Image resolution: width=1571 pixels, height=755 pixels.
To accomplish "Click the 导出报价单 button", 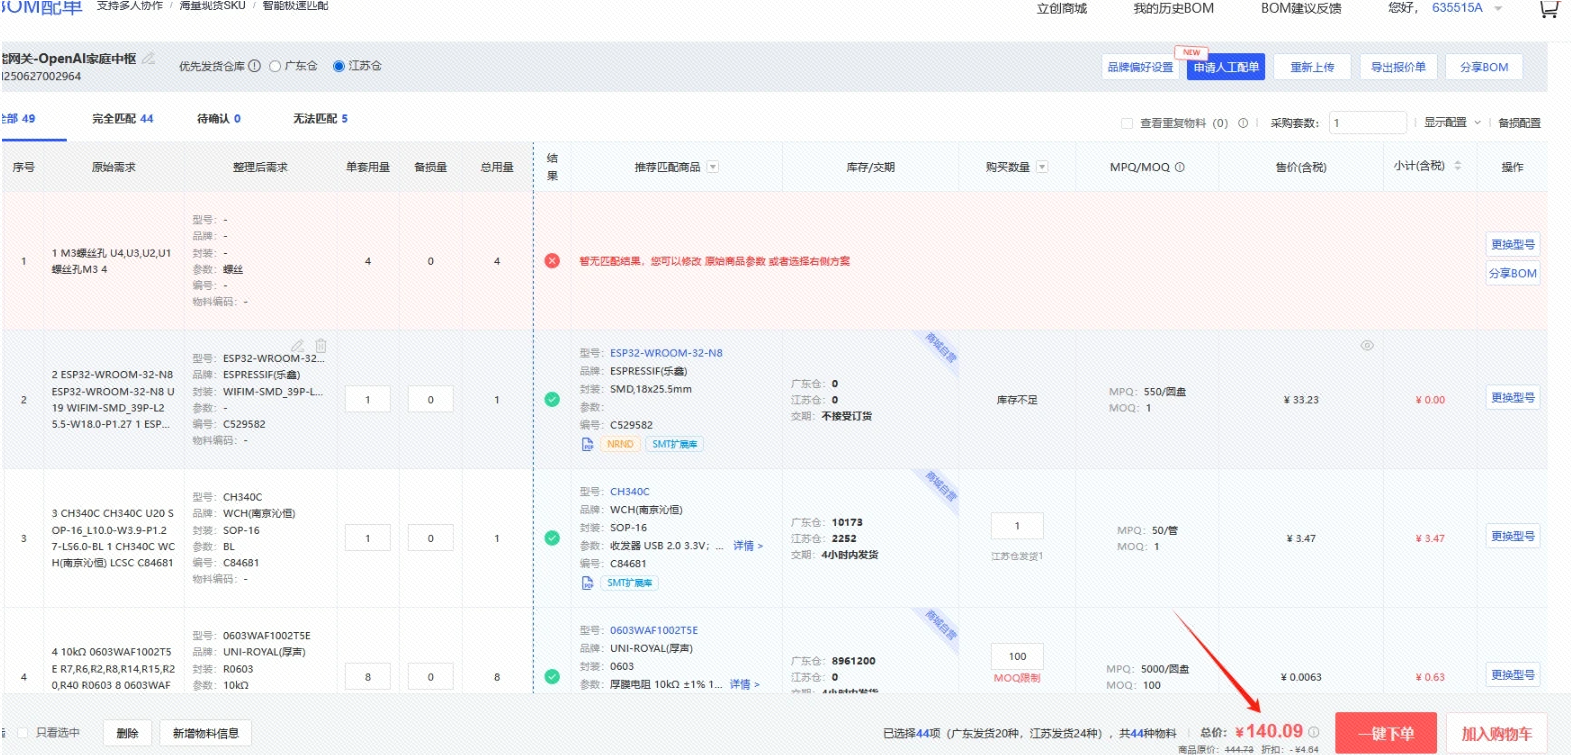I will (x=1398, y=67).
